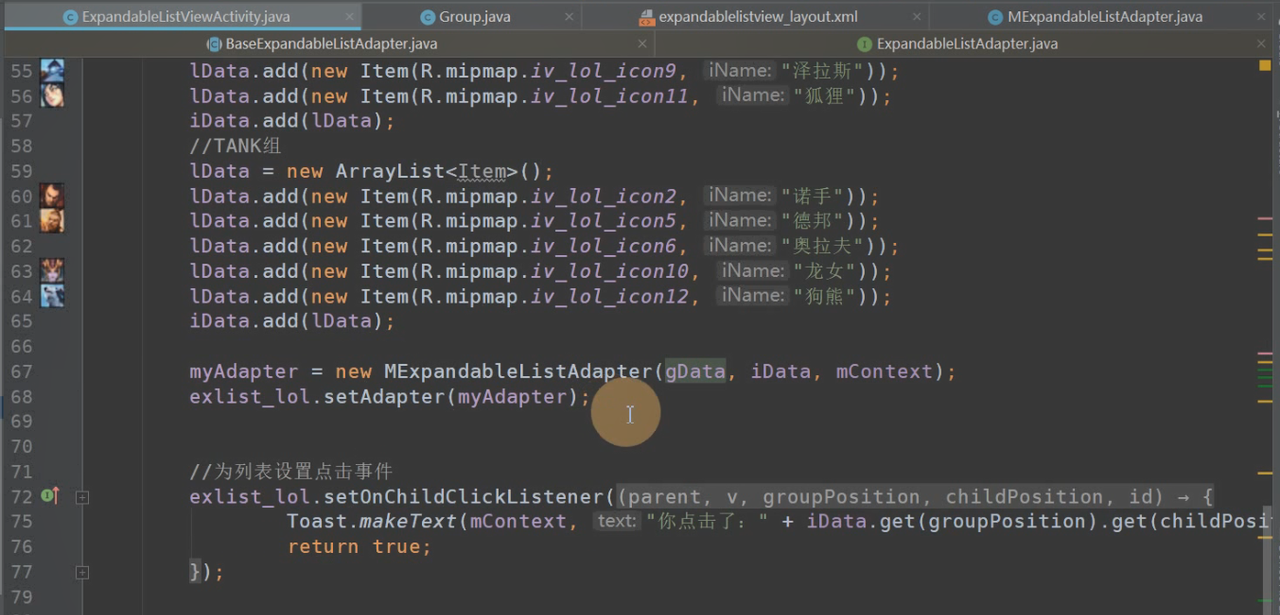Switch to the ExpandableListAdapter.java tab
The width and height of the screenshot is (1280, 615).
(966, 44)
